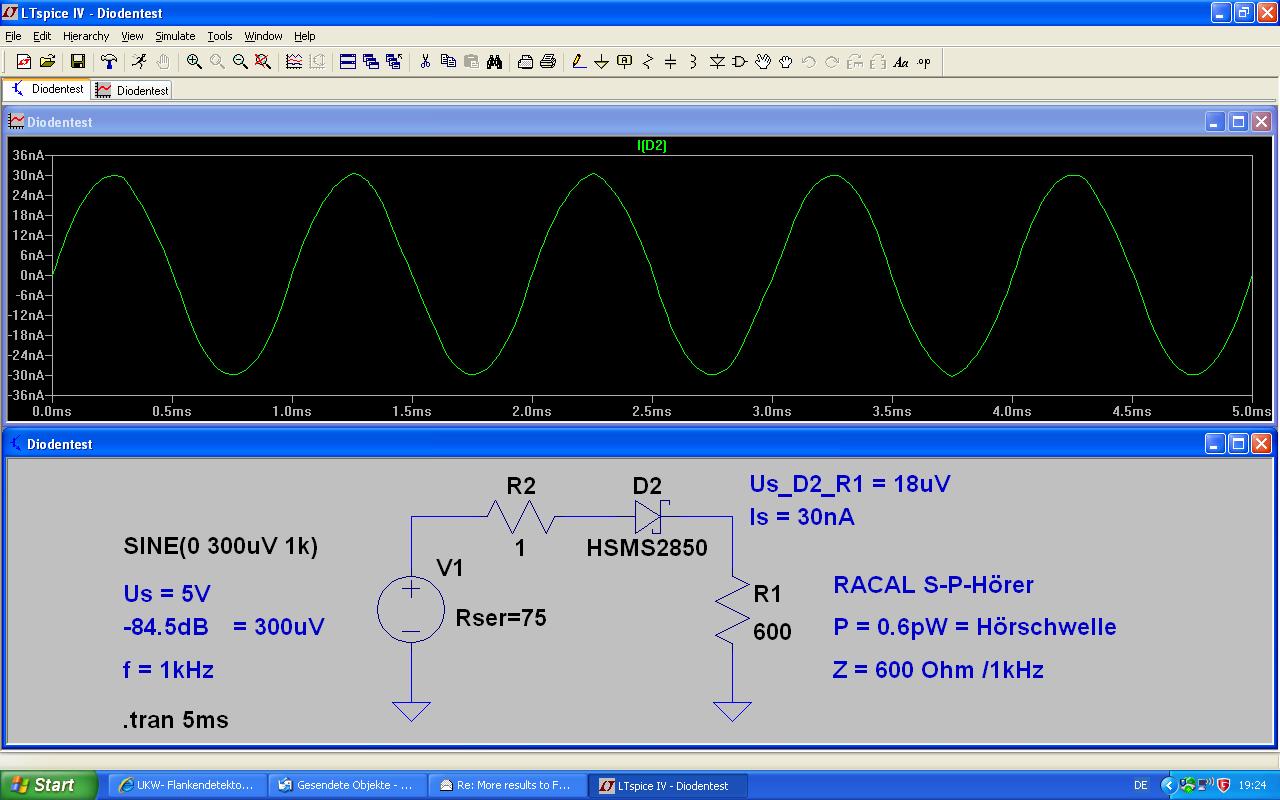Image resolution: width=1280 pixels, height=800 pixels.
Task: Click the Run simulation icon
Action: coord(139,62)
